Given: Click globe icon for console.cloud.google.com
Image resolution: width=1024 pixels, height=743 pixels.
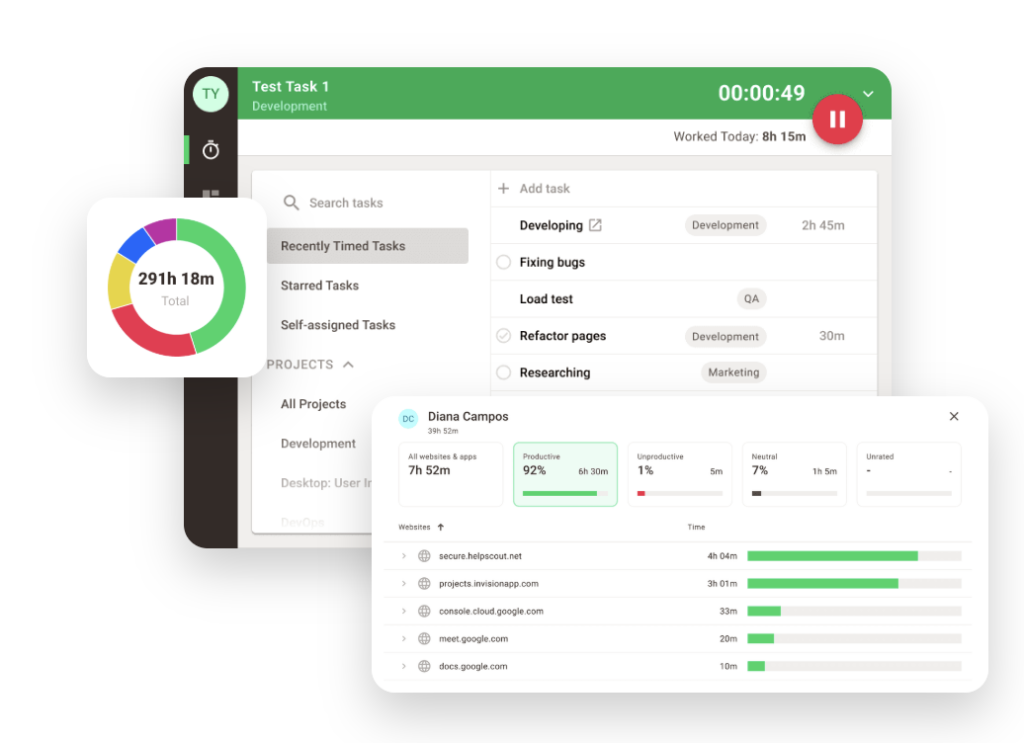Looking at the screenshot, I should pyautogui.click(x=424, y=611).
